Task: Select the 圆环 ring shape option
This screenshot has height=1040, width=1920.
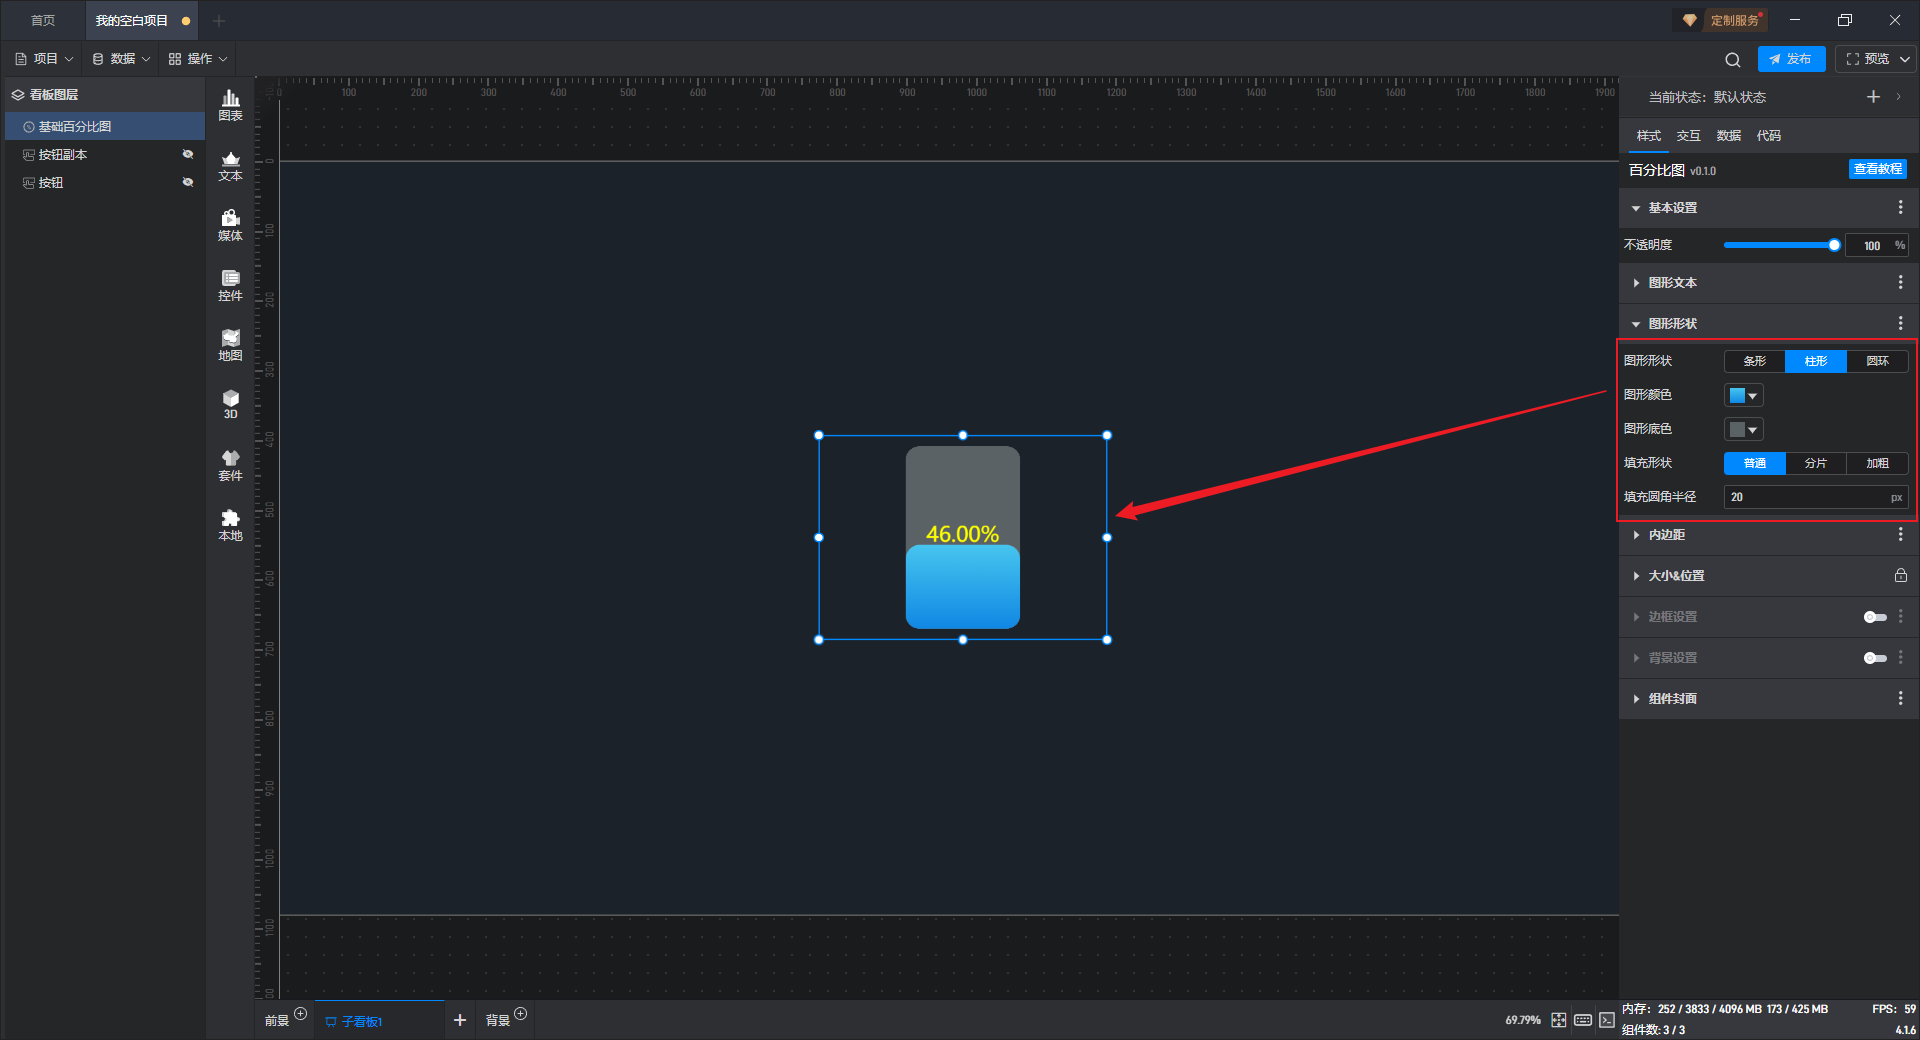Action: (1877, 361)
